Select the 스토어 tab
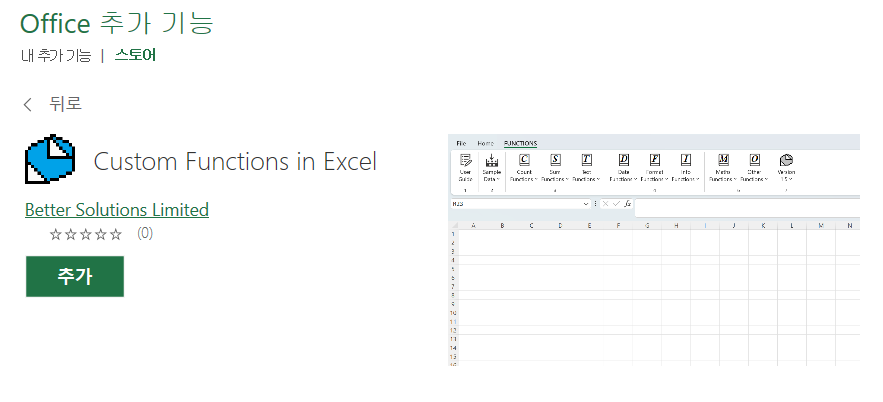The image size is (883, 402). [x=135, y=55]
